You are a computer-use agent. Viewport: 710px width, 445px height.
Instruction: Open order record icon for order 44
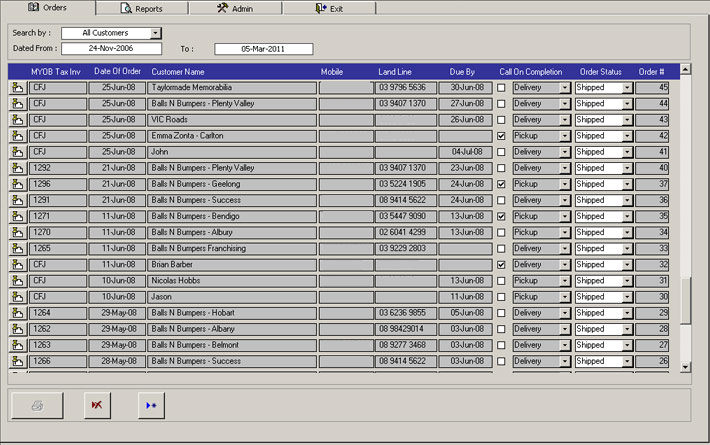tap(18, 104)
